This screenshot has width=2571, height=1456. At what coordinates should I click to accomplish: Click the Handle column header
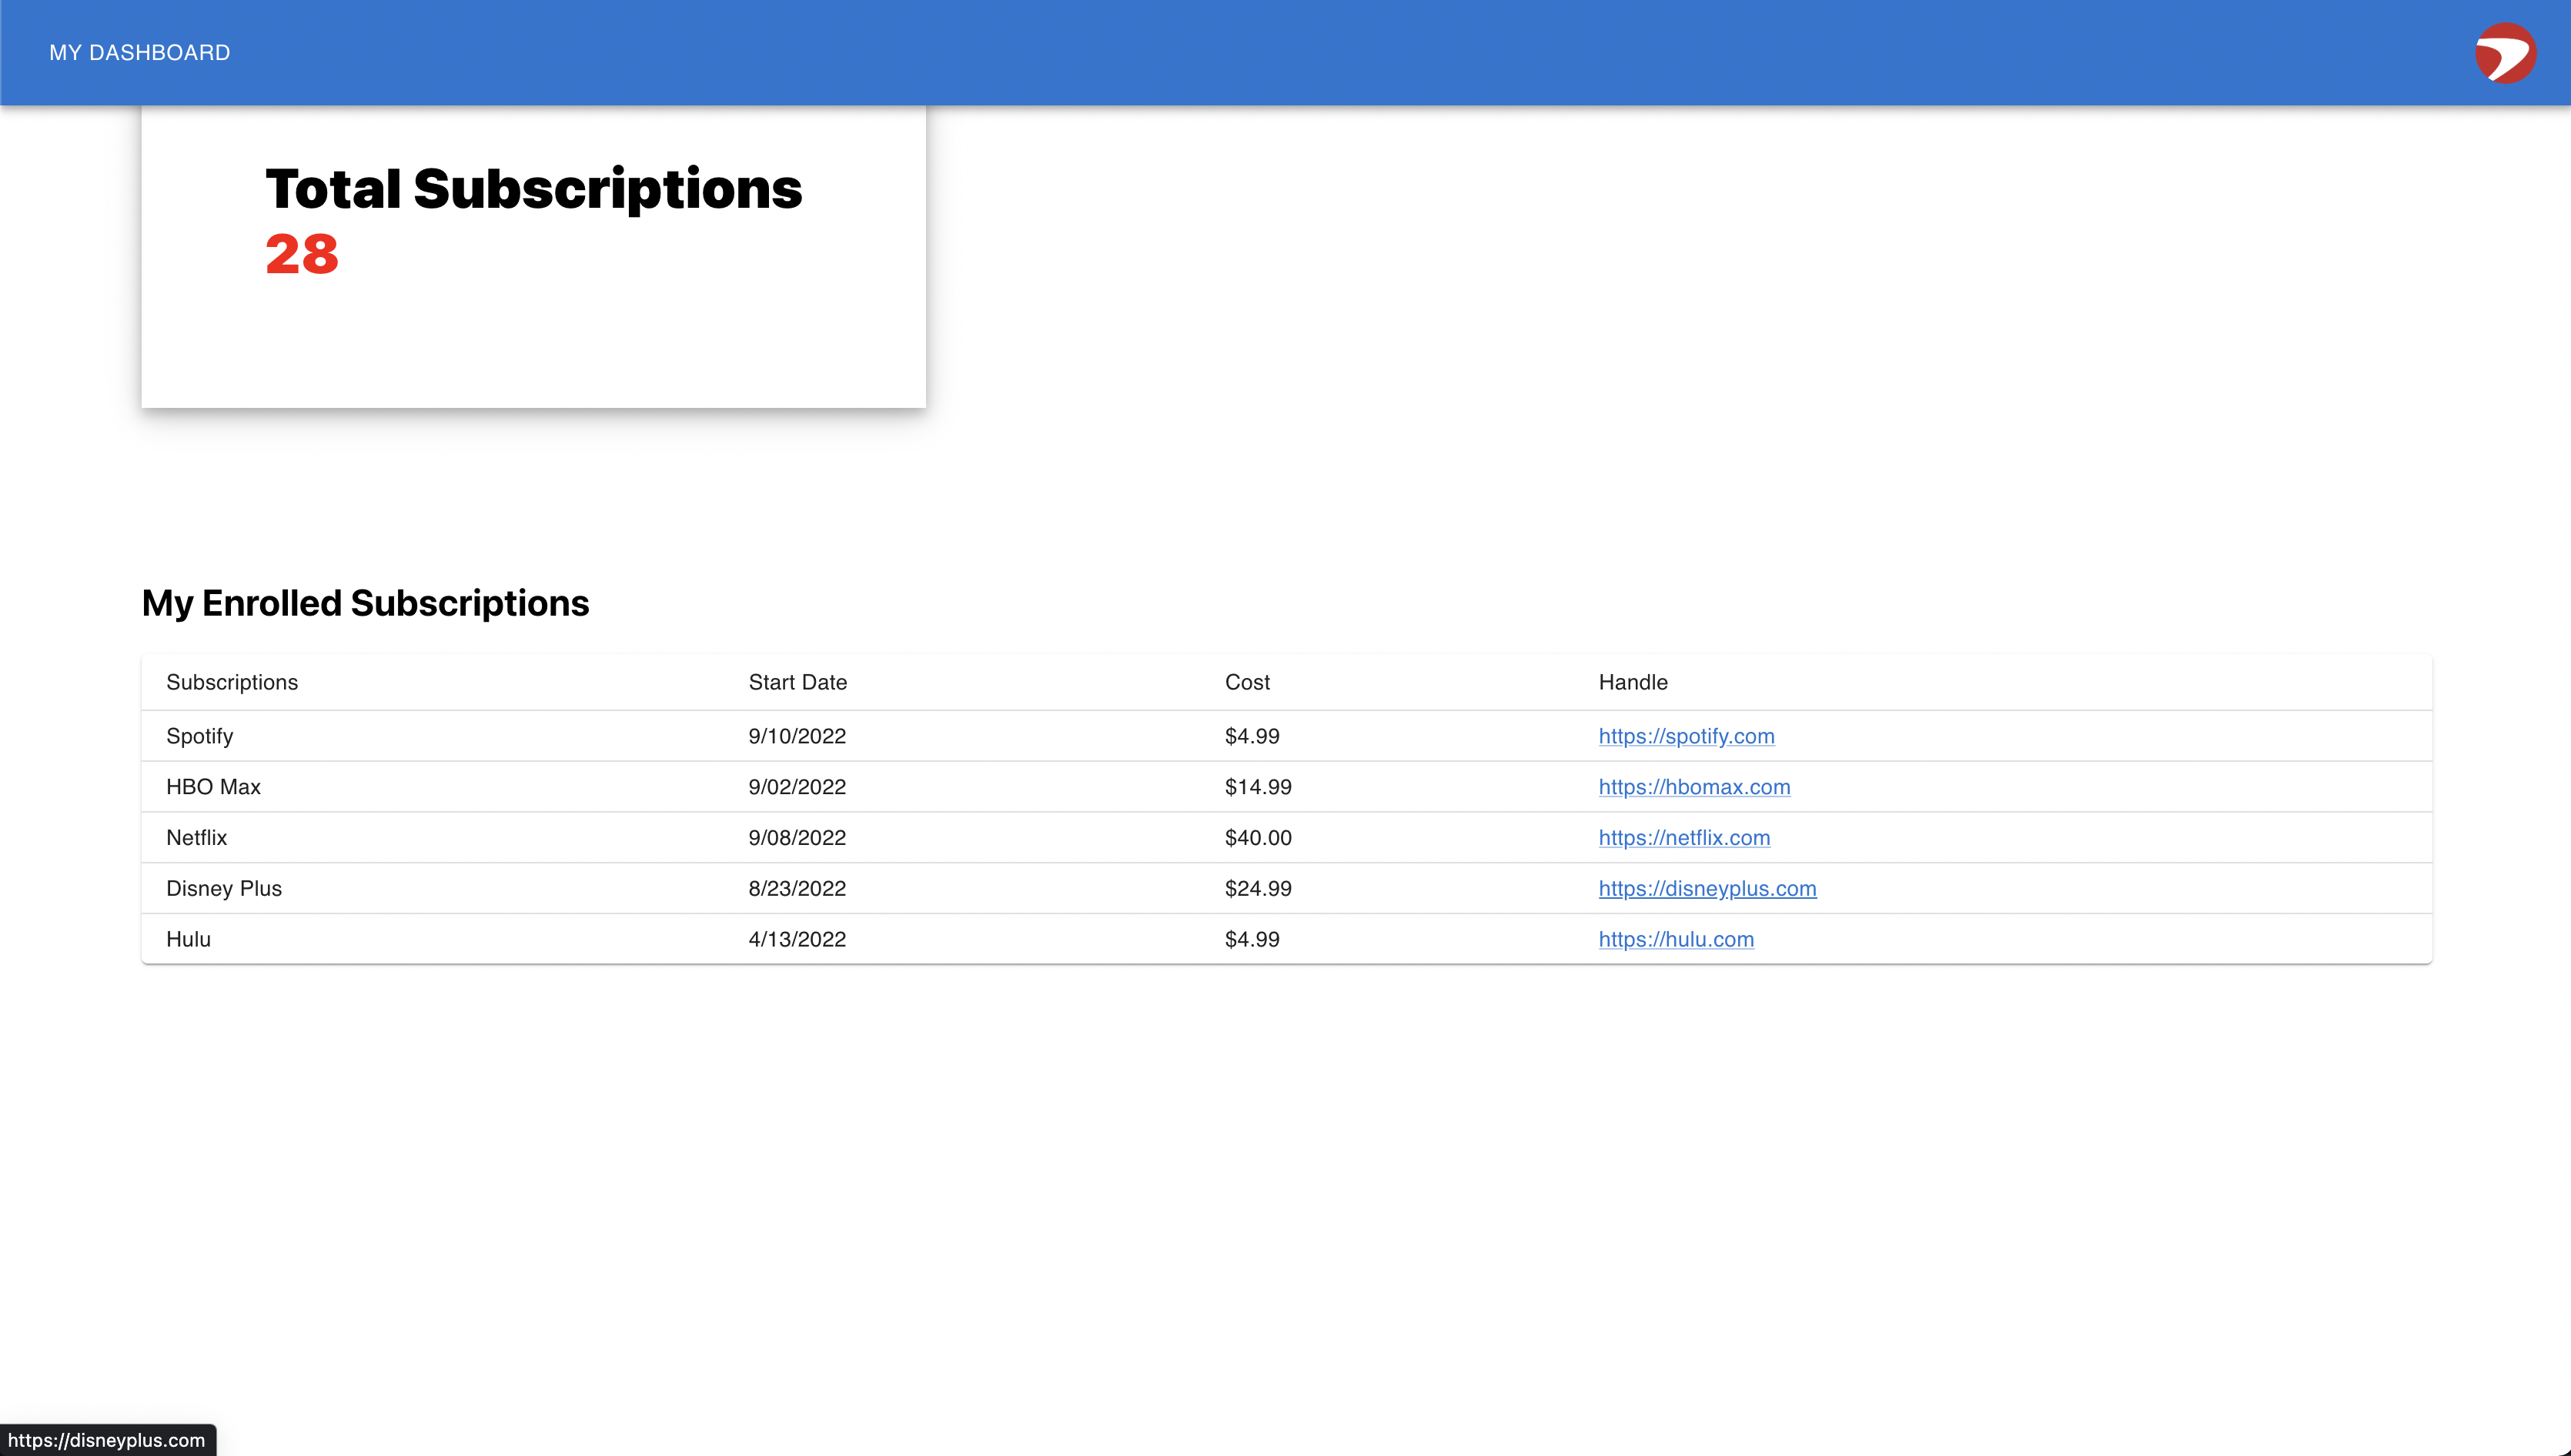pos(1633,682)
